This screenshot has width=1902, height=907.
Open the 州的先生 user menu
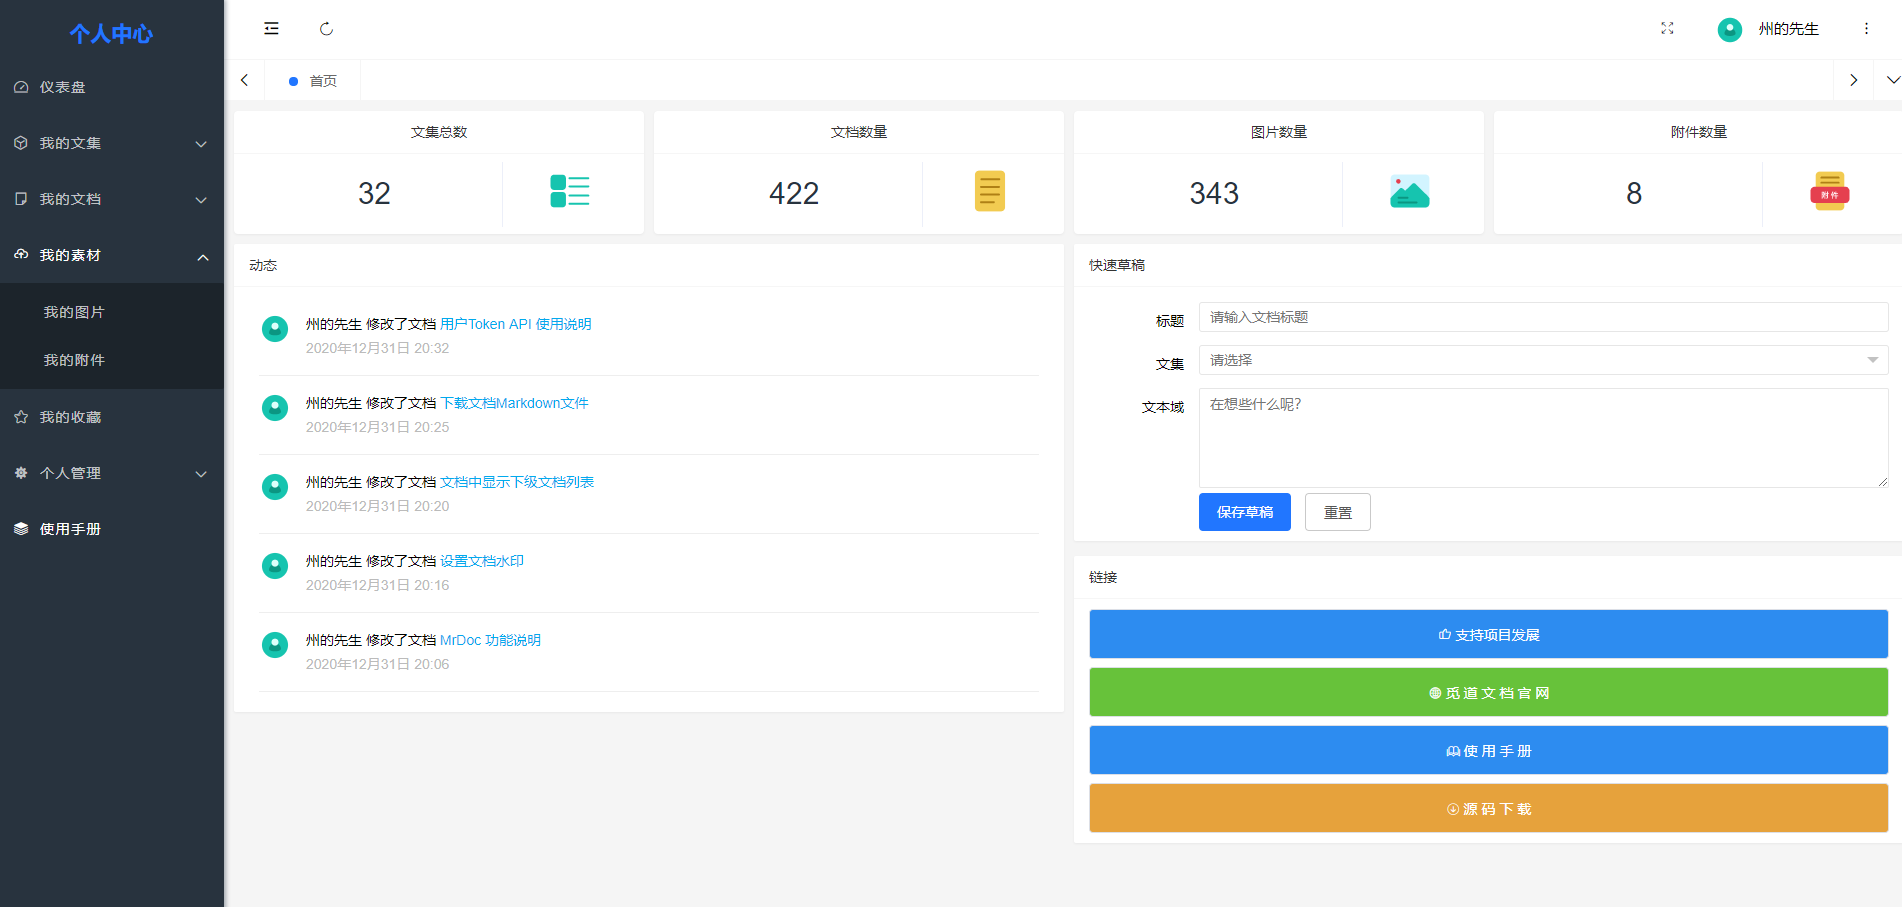pyautogui.click(x=1788, y=29)
